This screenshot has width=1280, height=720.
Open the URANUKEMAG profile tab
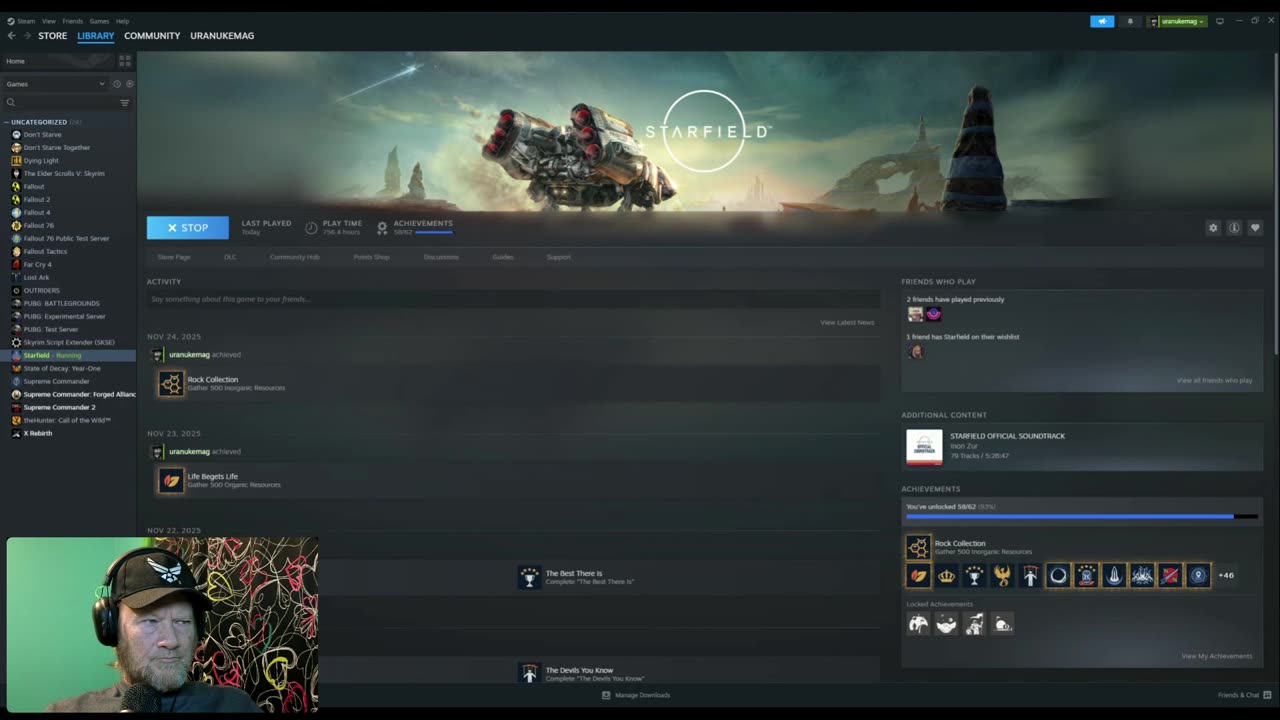coord(222,36)
